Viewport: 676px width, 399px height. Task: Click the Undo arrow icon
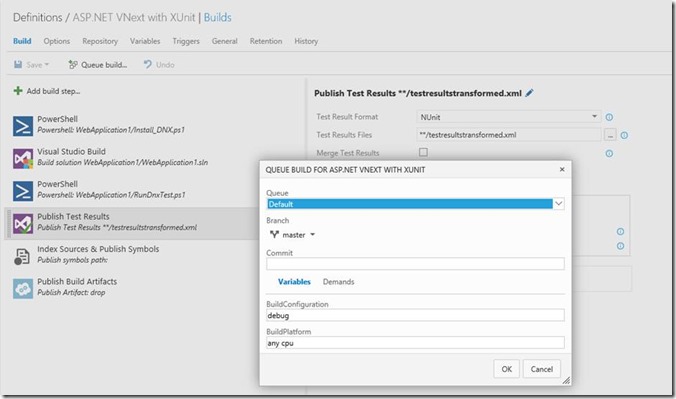click(148, 65)
